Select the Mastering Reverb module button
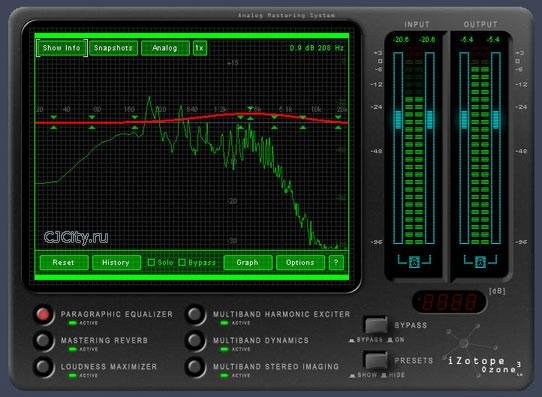The width and height of the screenshot is (542, 397). tap(43, 340)
